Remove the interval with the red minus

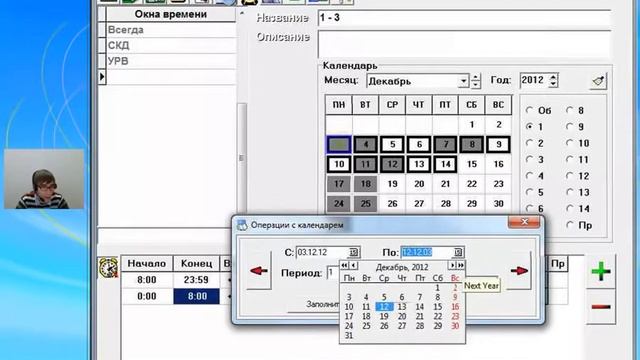point(601,307)
